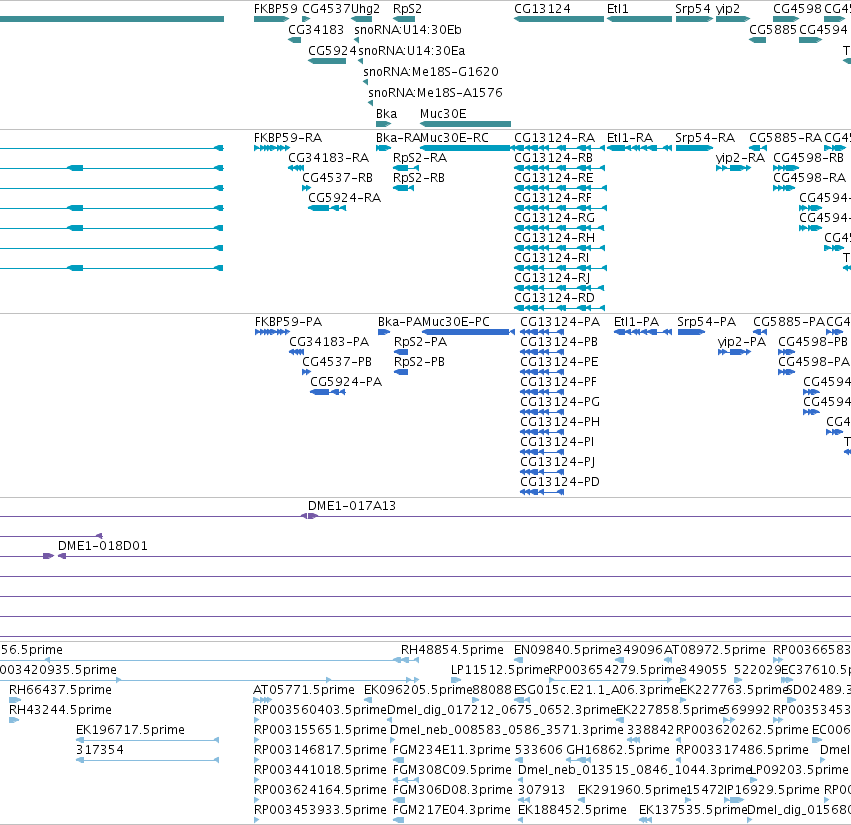Click the yip2-PA protein label

[742, 342]
